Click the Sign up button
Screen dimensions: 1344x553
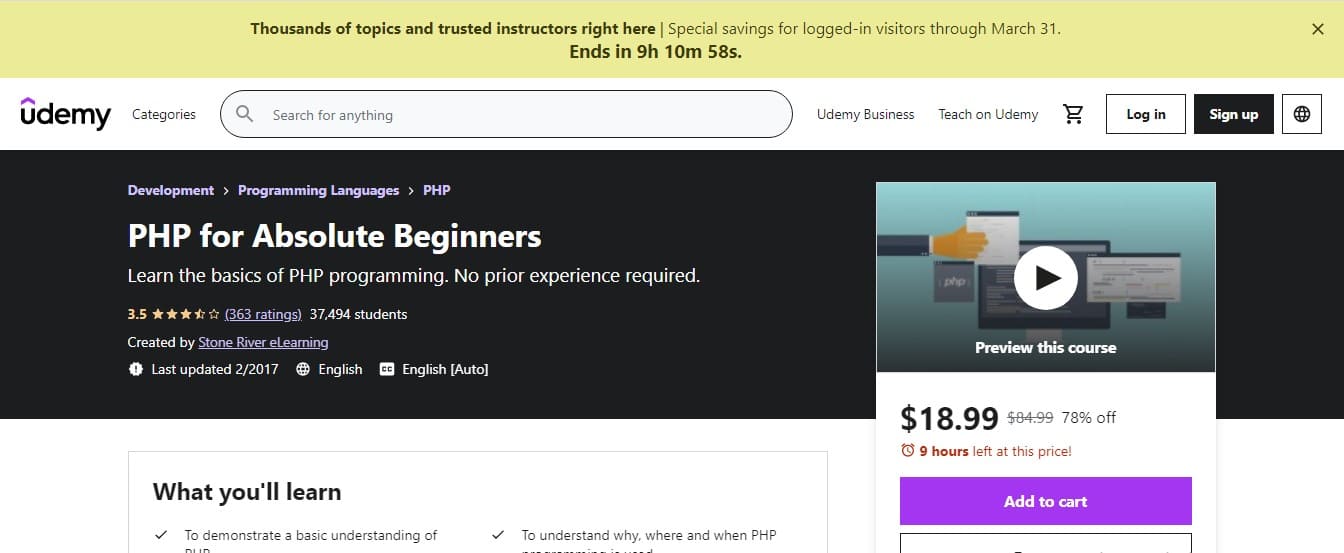(1234, 114)
